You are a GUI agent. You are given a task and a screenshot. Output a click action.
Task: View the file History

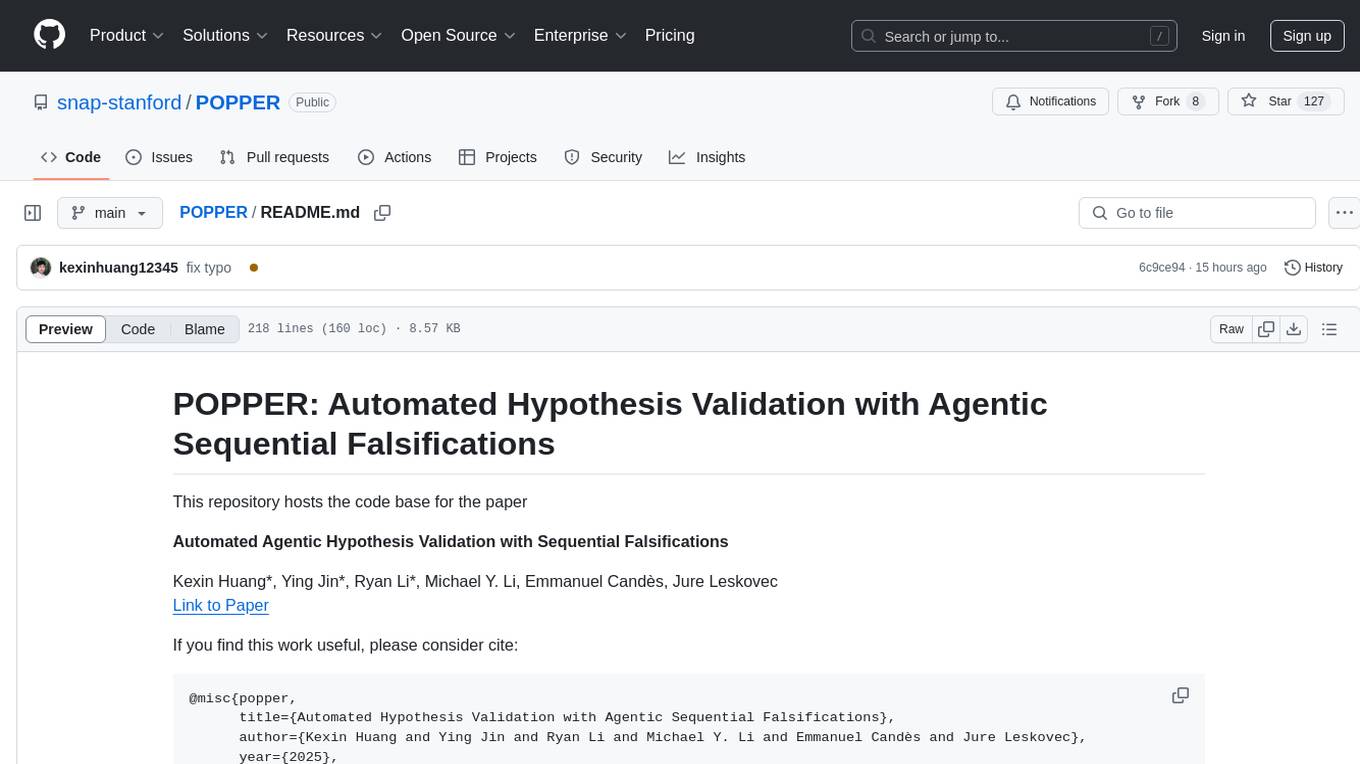click(x=1313, y=268)
